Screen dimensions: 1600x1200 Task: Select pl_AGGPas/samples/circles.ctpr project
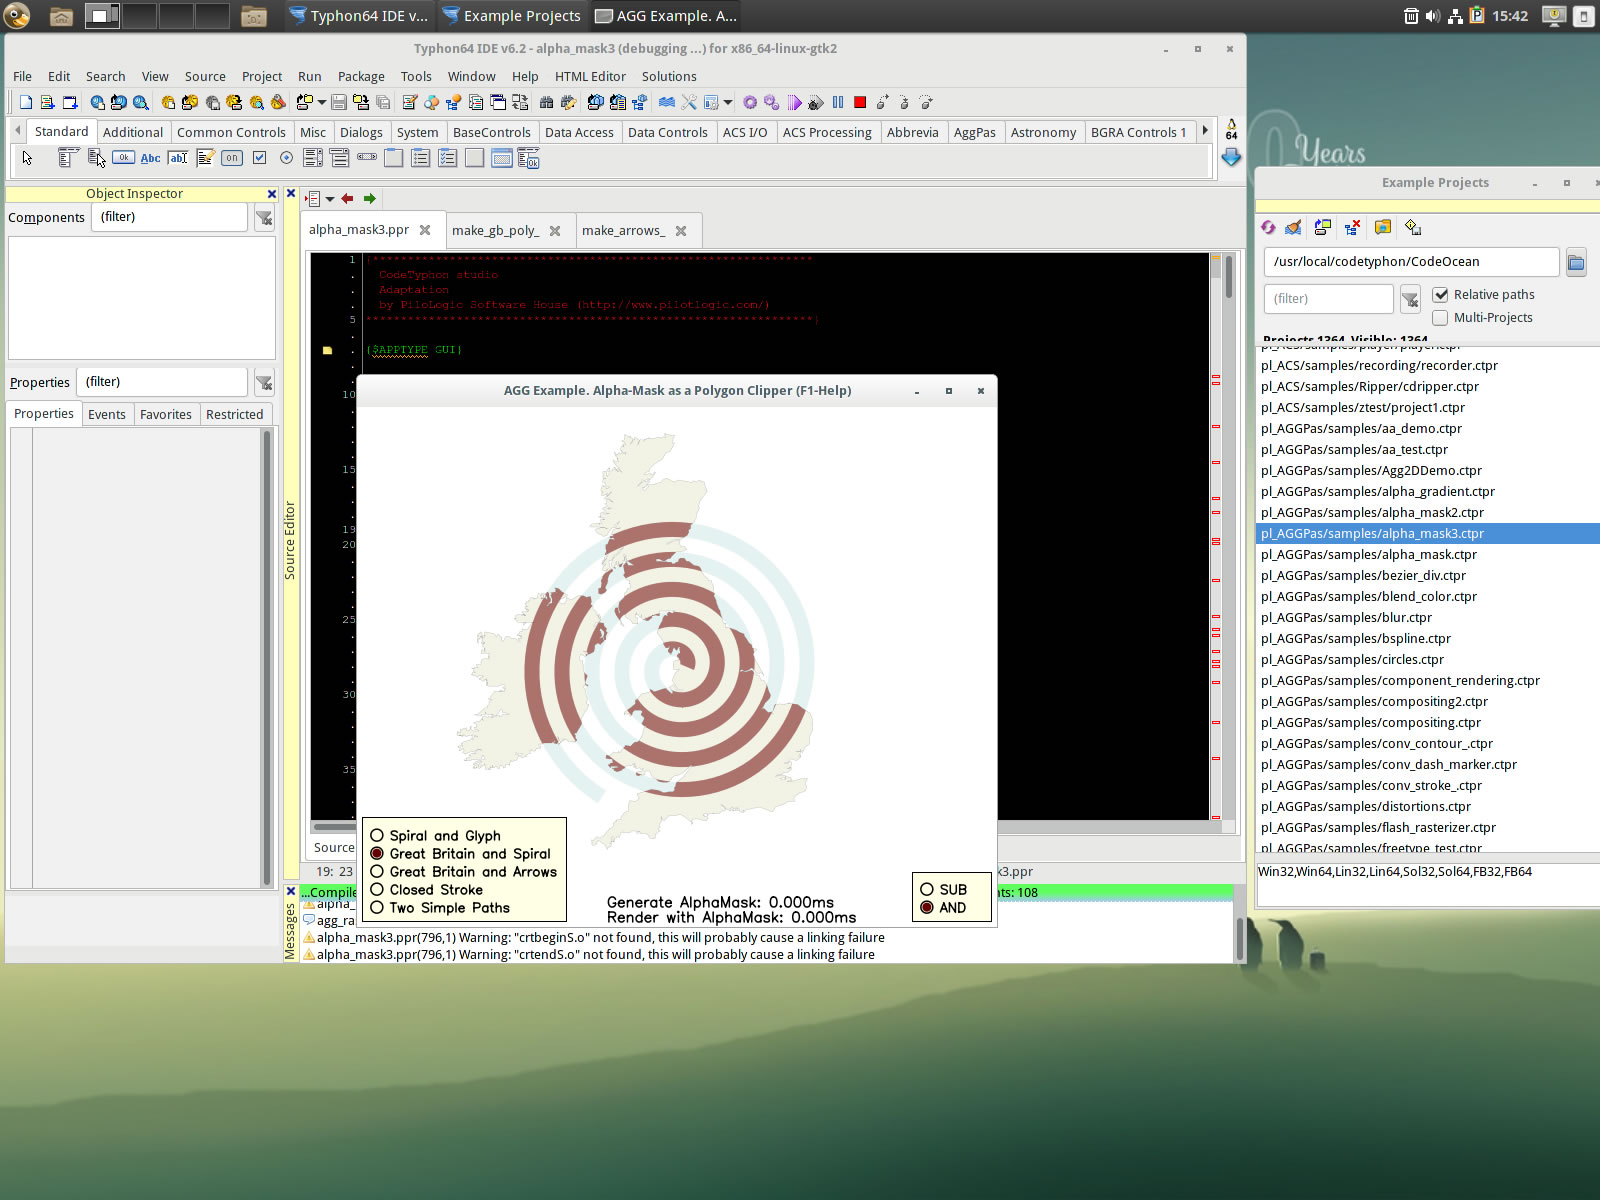(x=1428, y=659)
